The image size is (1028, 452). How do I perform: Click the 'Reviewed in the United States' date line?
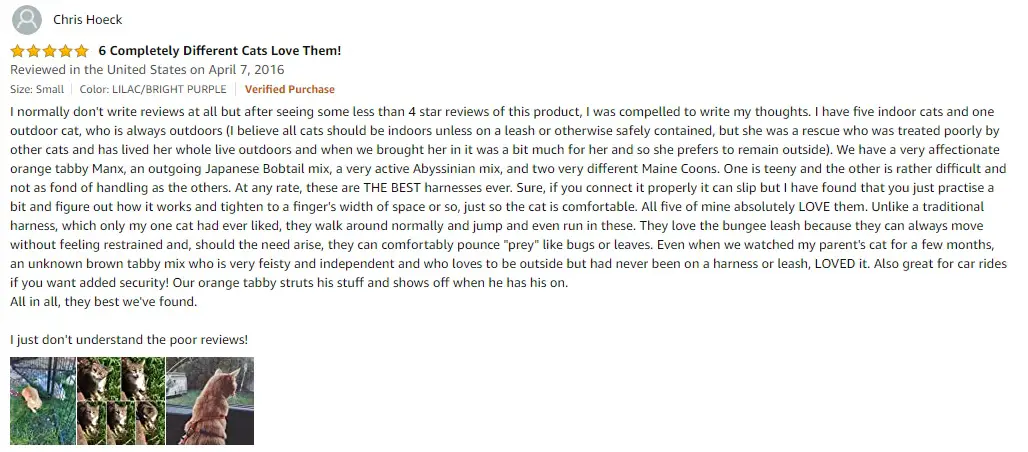(147, 70)
